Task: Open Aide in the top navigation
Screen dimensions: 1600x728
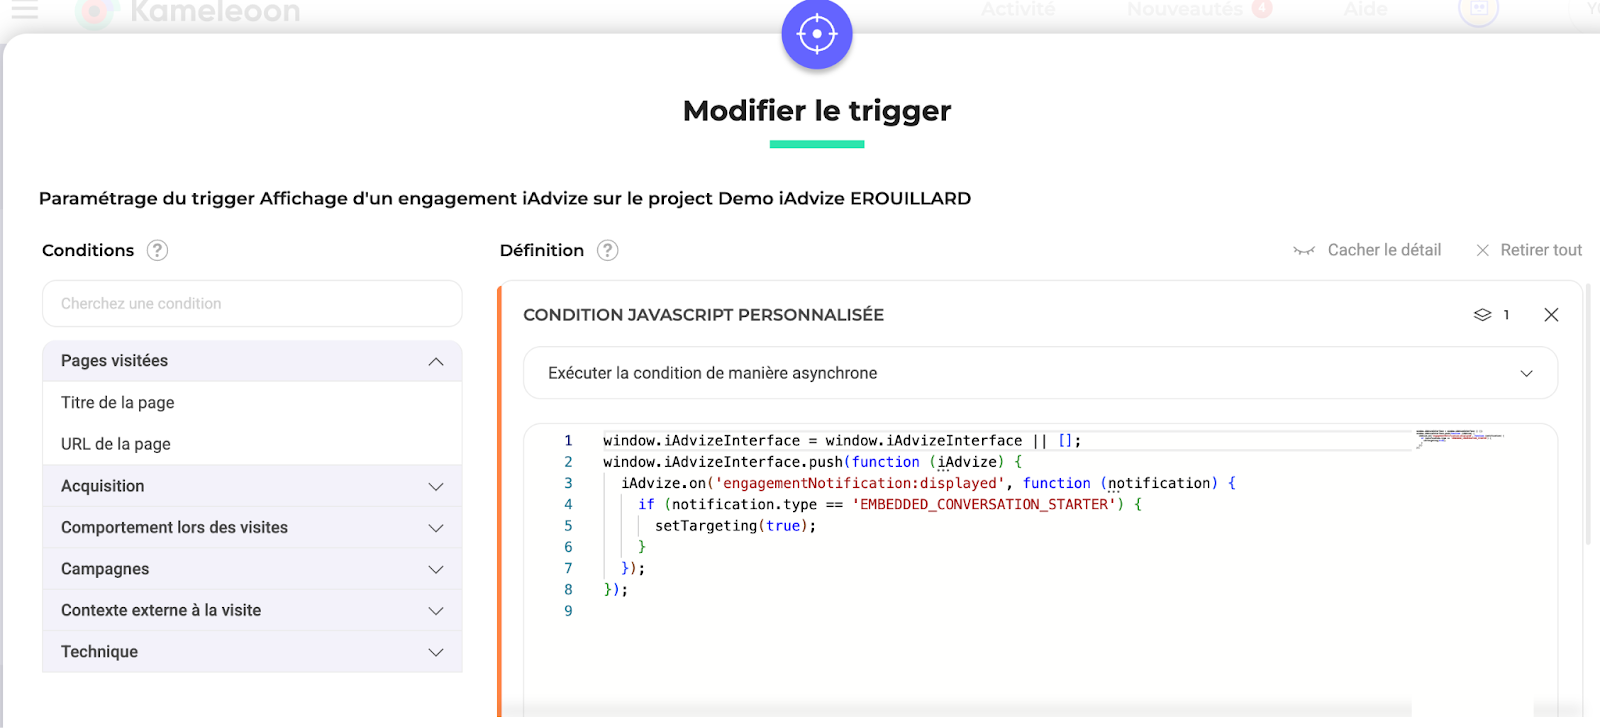Action: (x=1365, y=9)
